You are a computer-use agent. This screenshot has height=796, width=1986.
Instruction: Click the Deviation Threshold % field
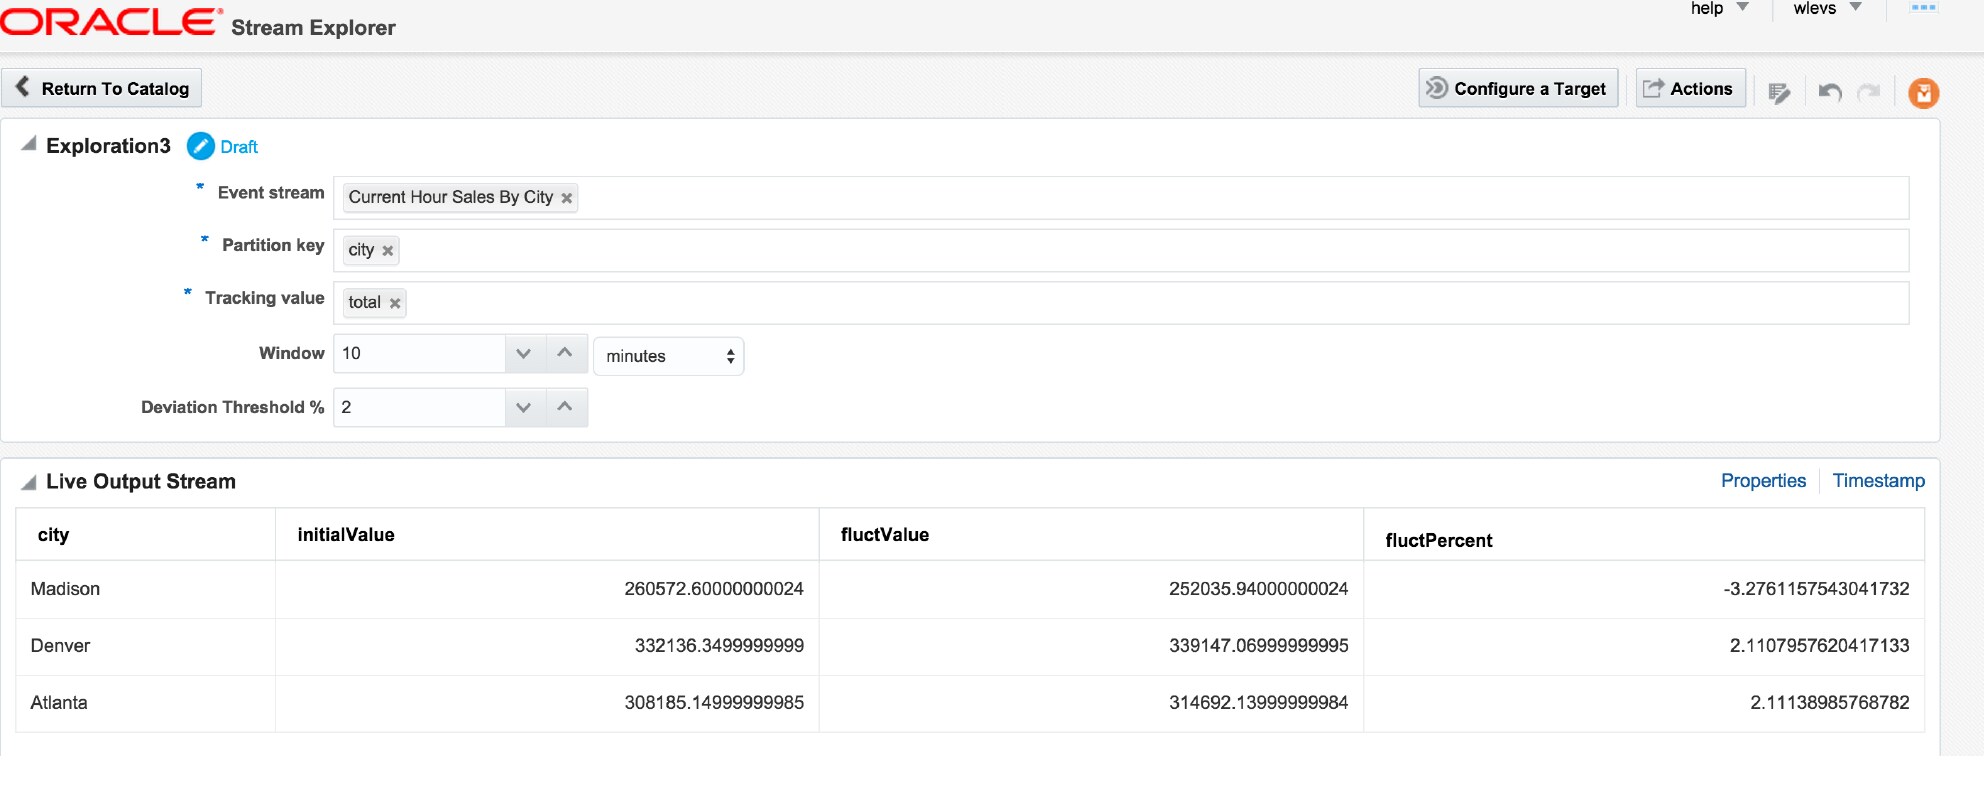pos(419,407)
